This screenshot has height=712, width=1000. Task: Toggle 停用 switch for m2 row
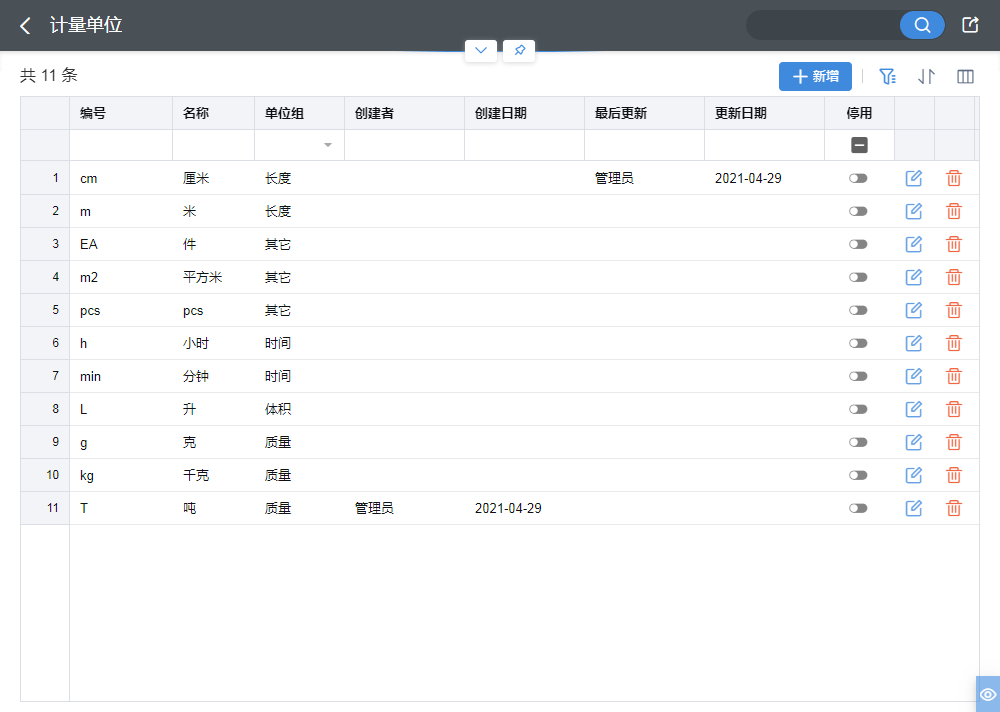click(x=858, y=277)
